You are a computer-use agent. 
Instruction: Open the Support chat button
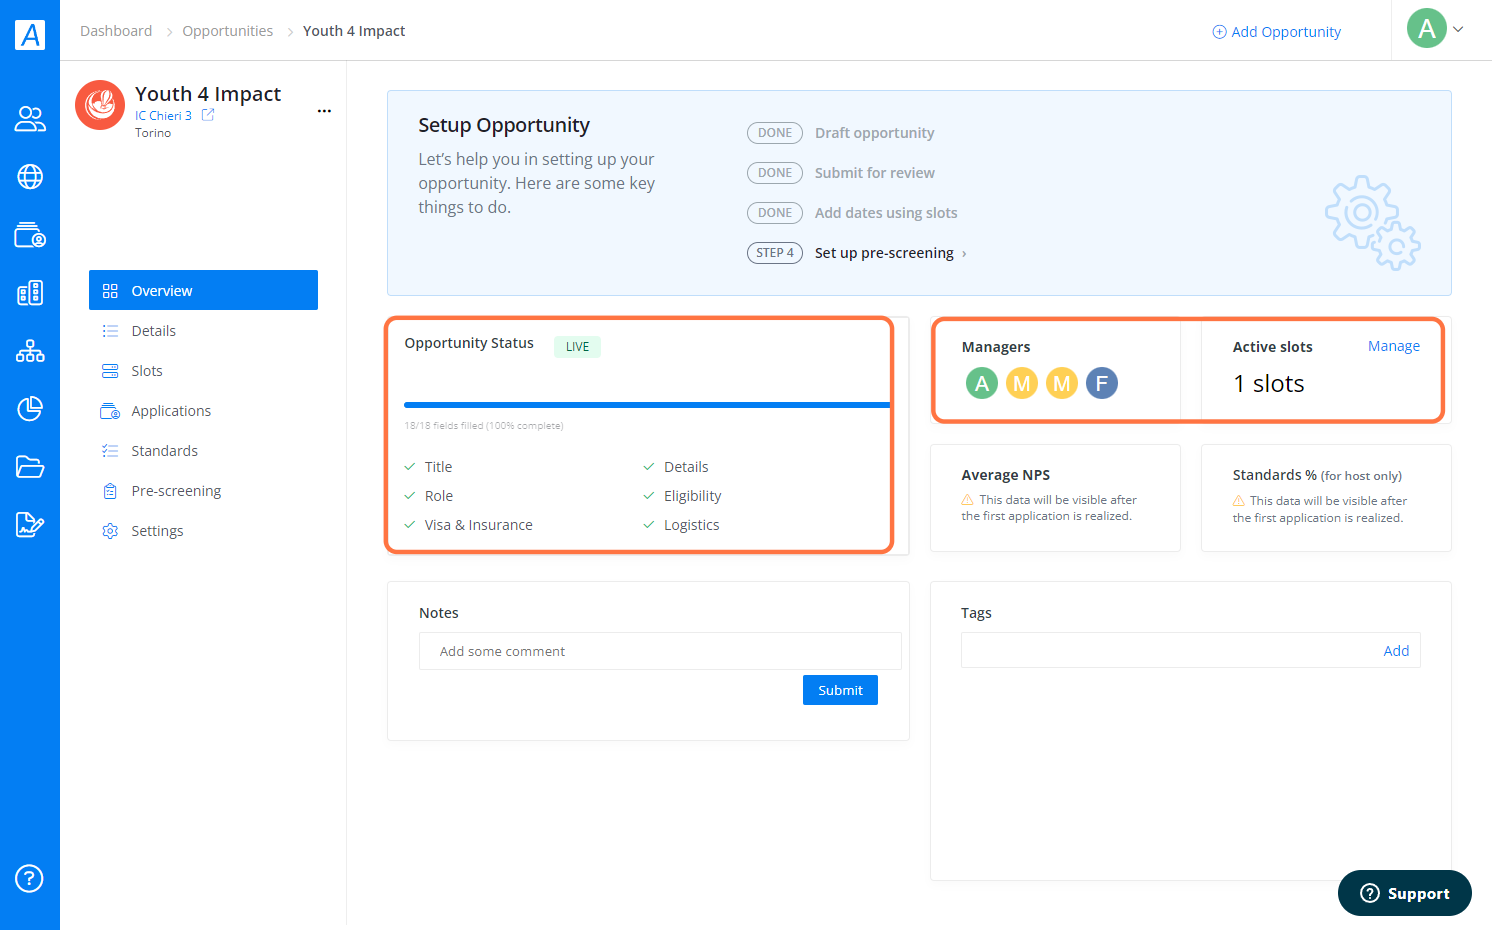1405,893
